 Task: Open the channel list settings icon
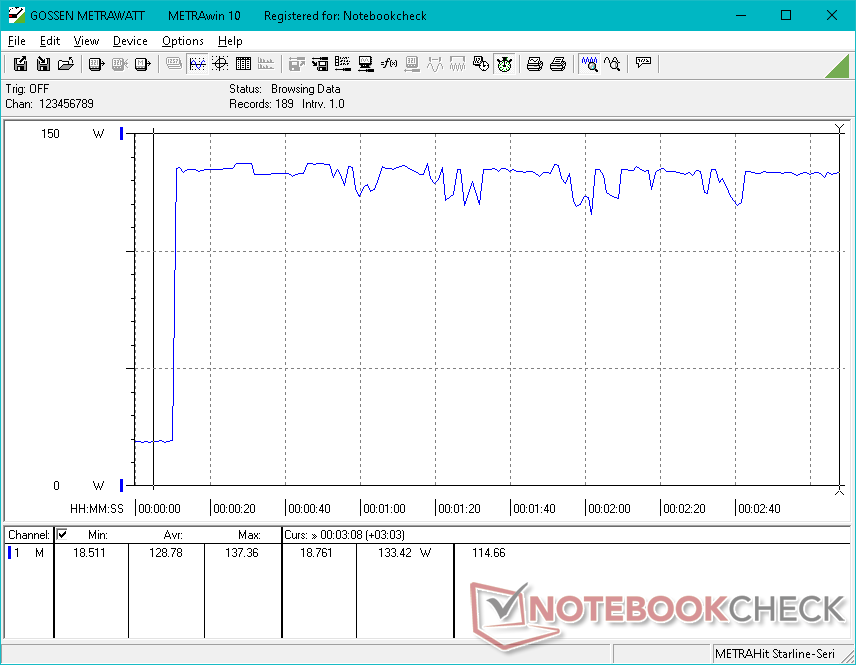click(343, 64)
